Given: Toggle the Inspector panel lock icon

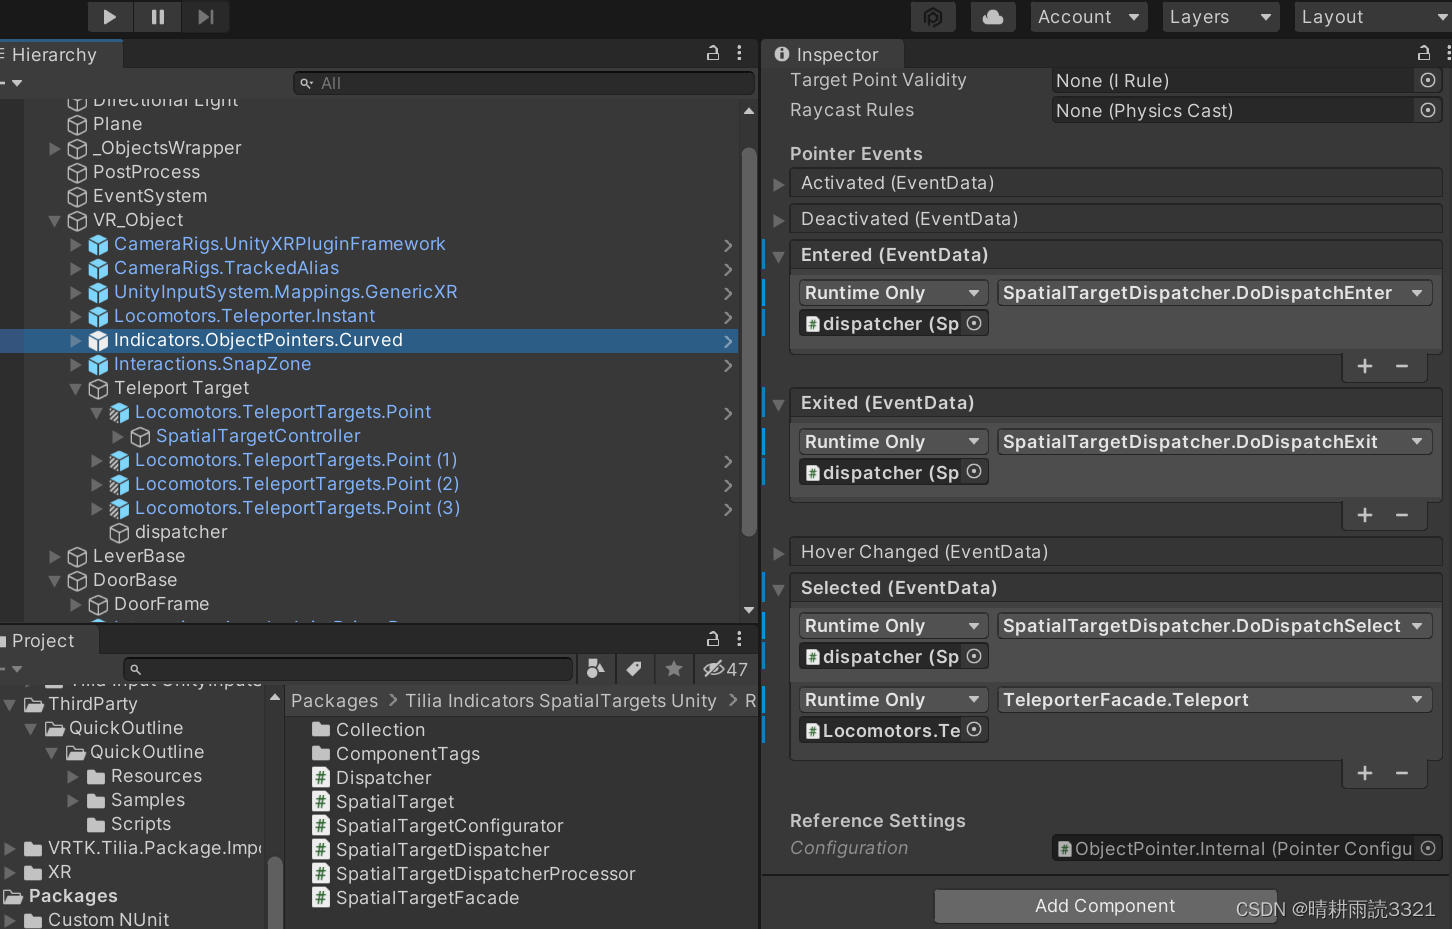Looking at the screenshot, I should coord(1424,53).
